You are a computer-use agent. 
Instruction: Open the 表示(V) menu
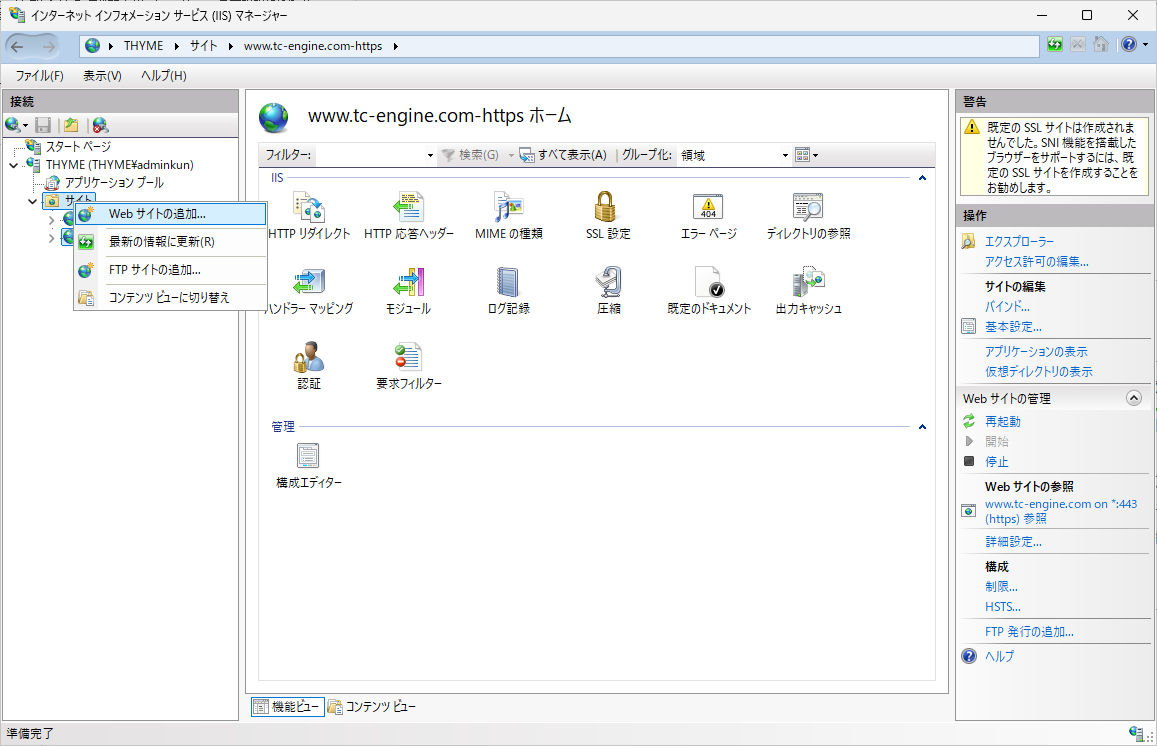pos(102,76)
